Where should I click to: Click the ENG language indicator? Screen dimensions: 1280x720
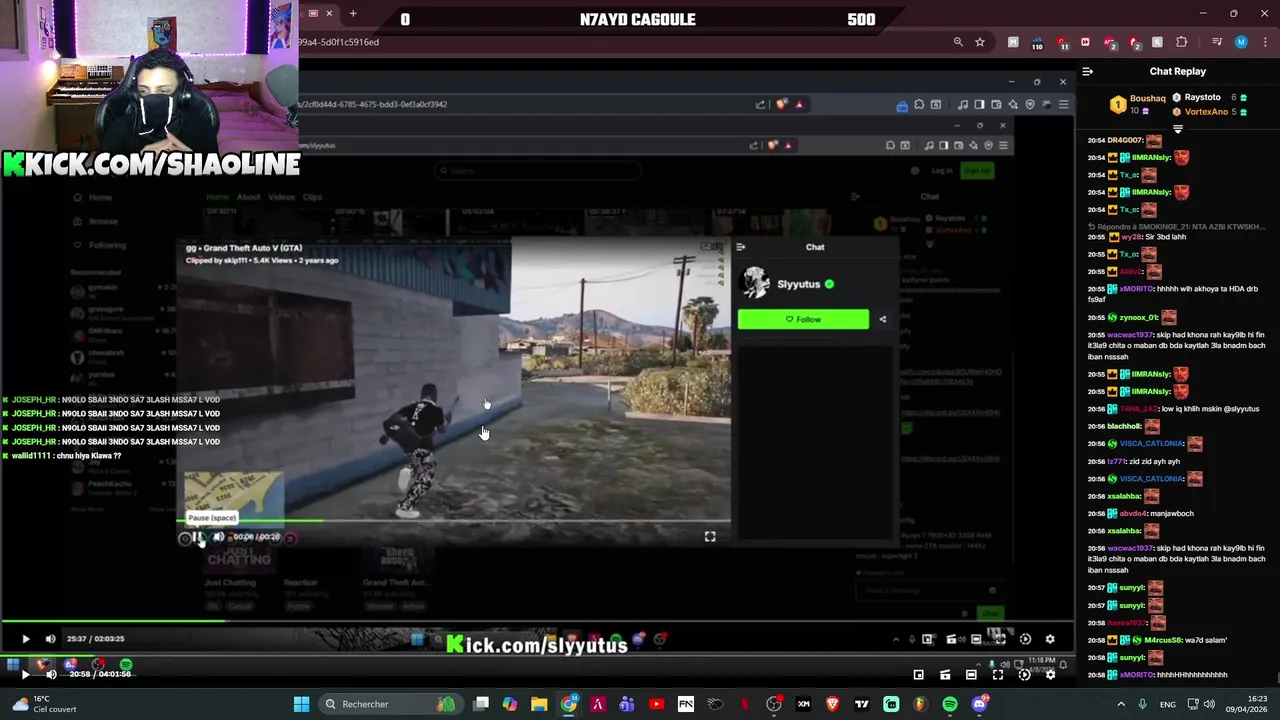coord(1167,705)
